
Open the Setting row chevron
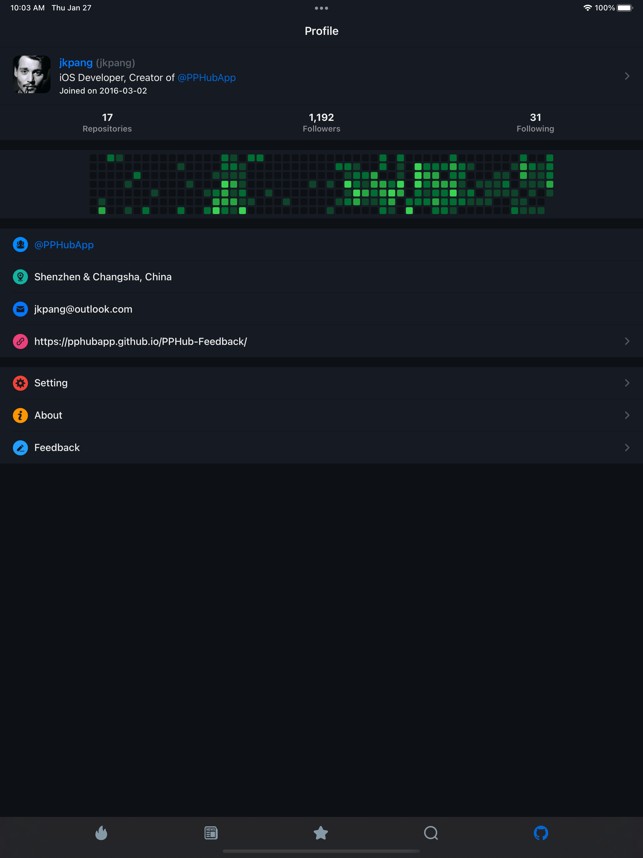627,383
